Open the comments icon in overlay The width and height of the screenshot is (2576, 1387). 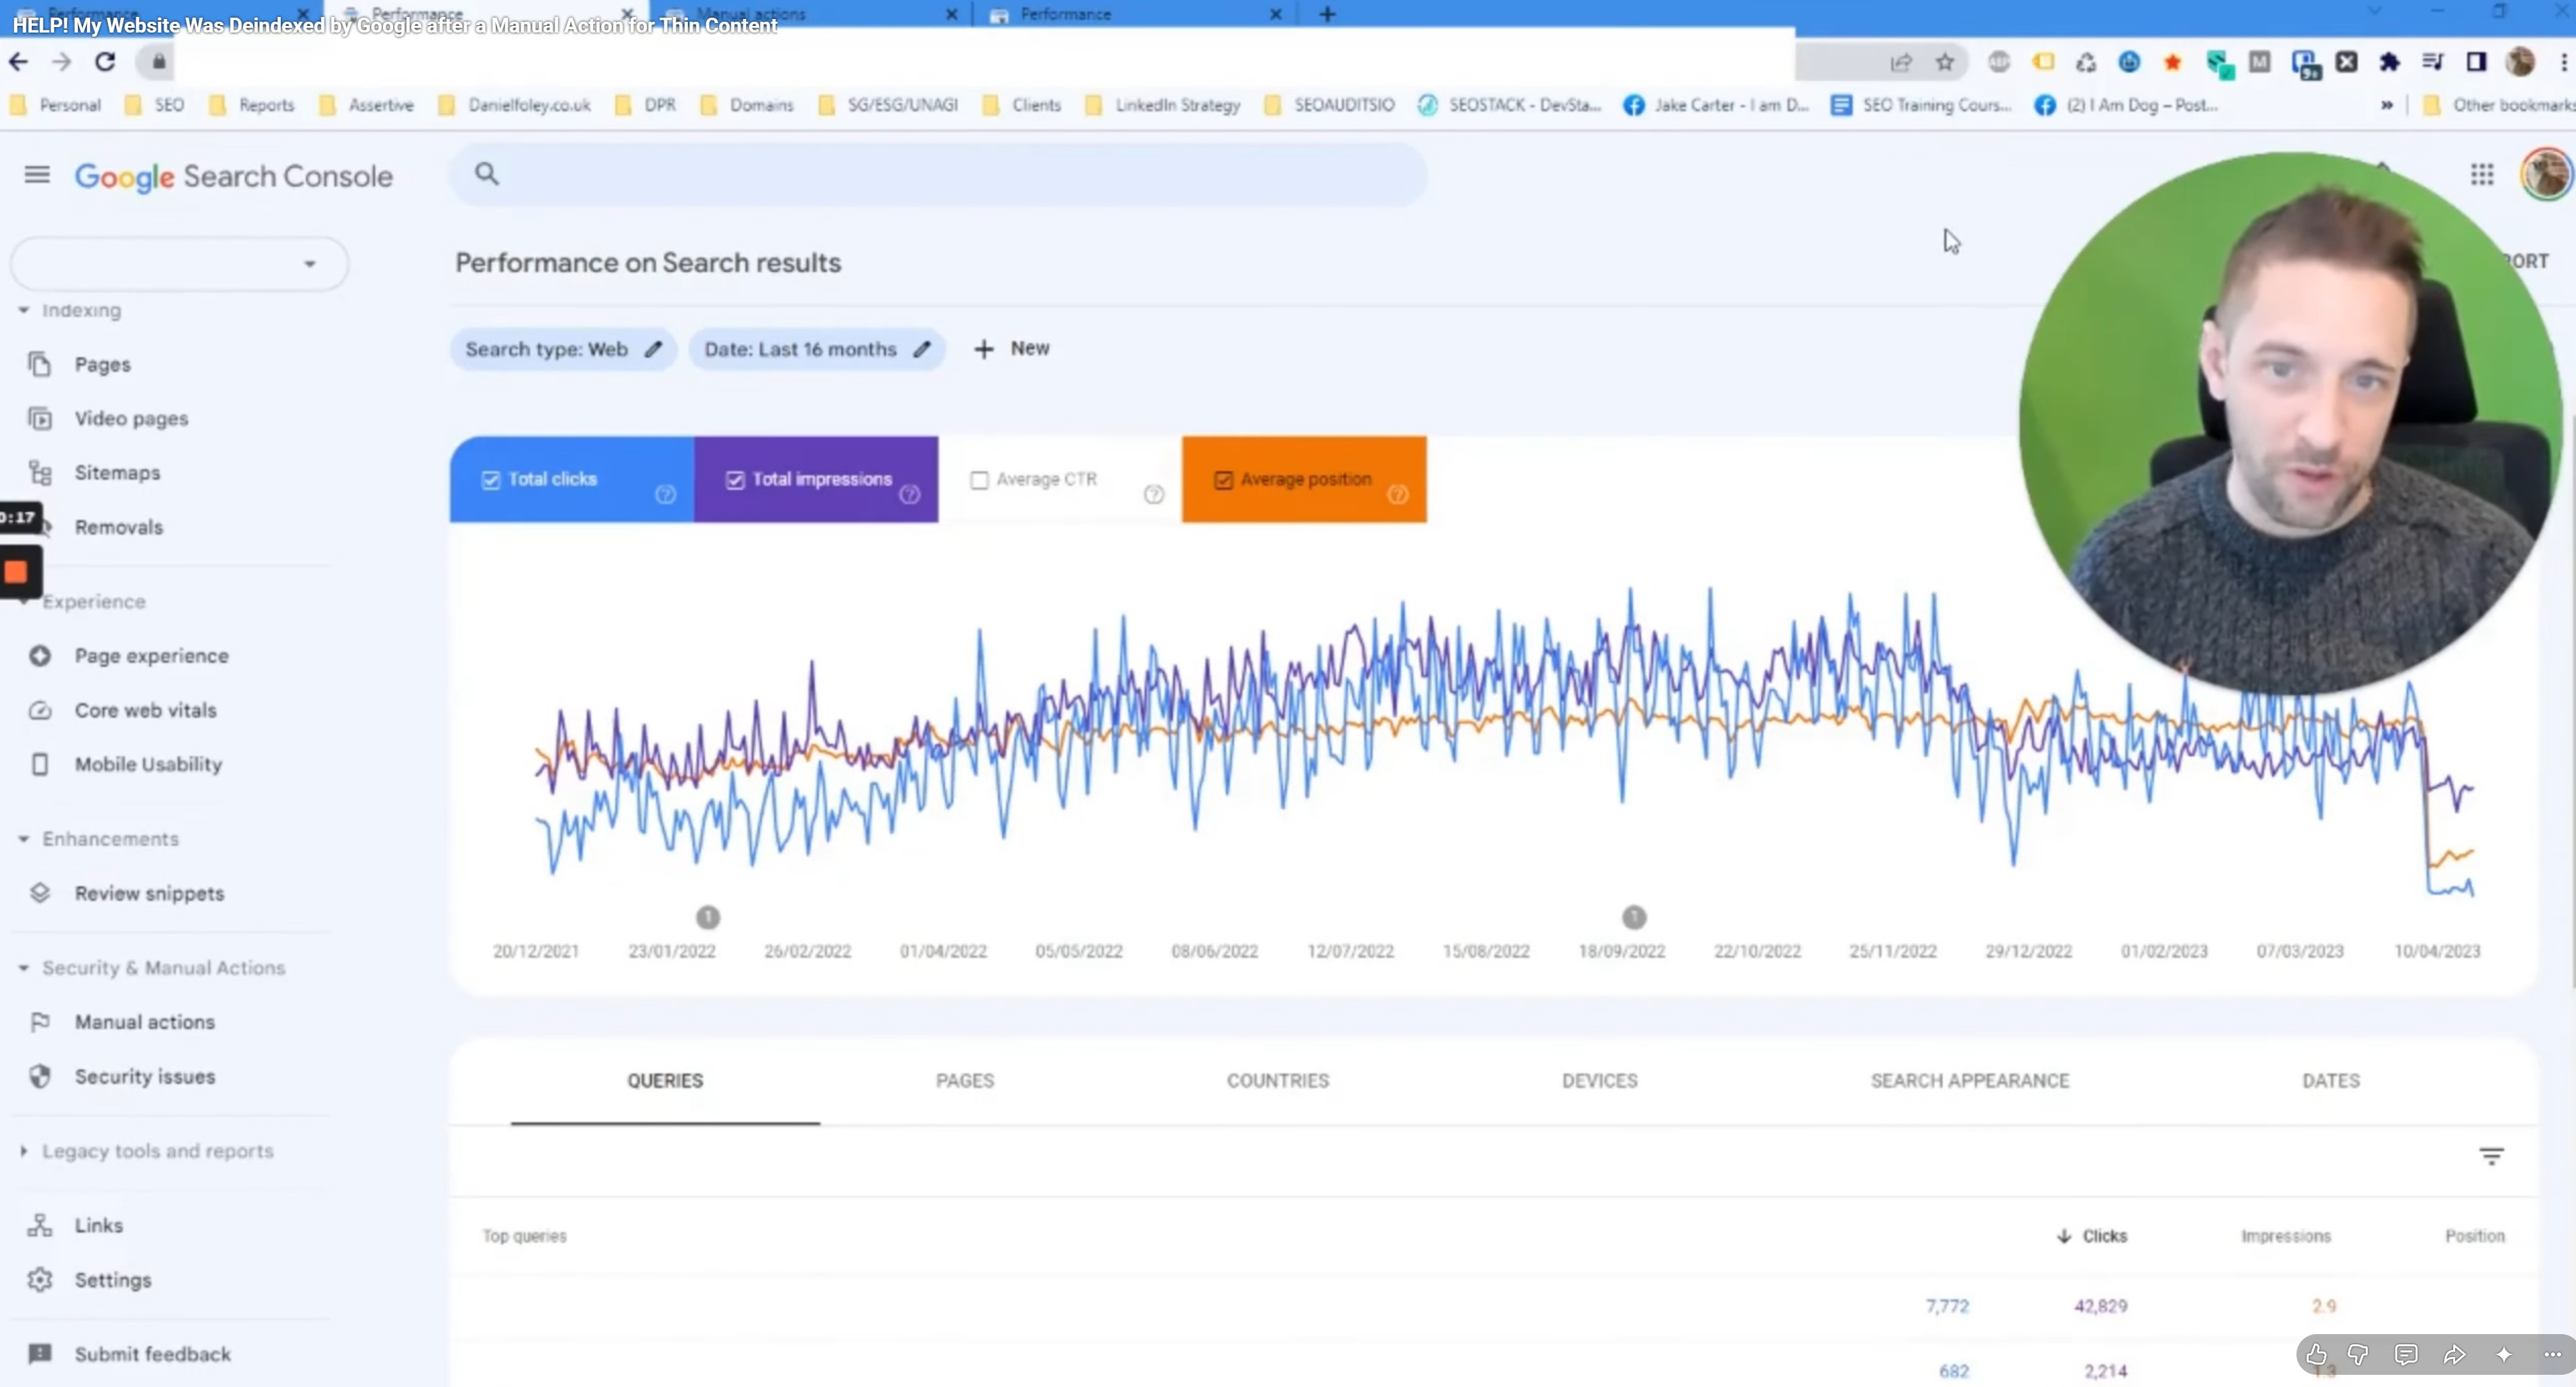point(2406,1355)
